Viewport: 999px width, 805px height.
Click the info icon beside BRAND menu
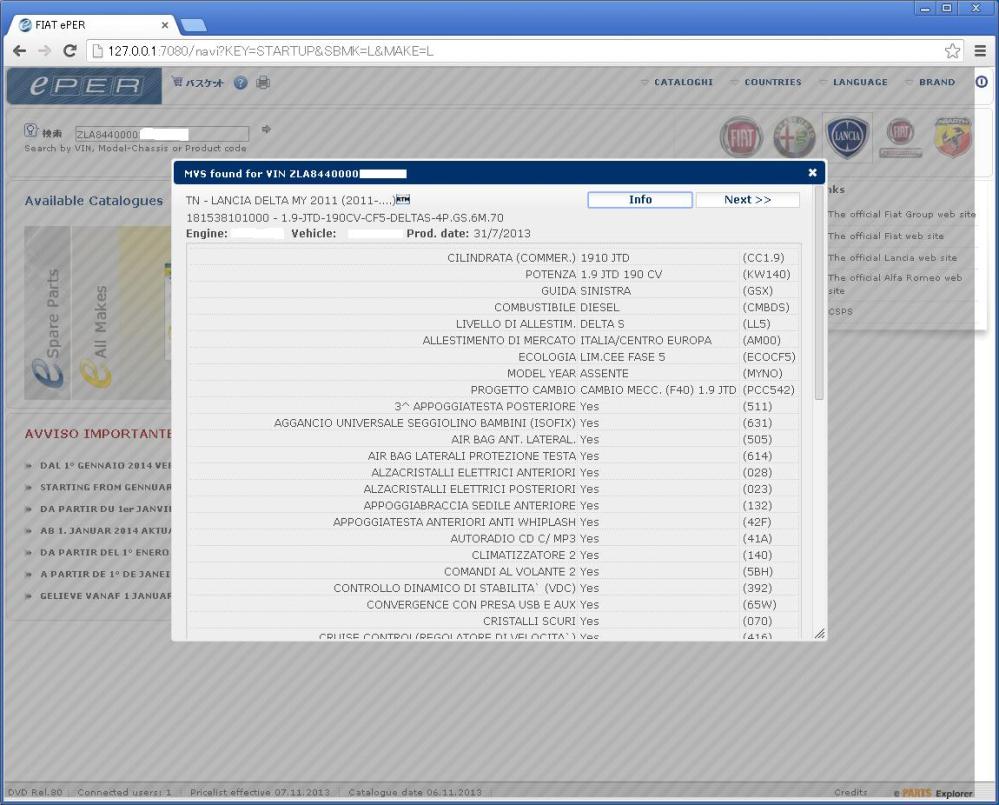(981, 82)
